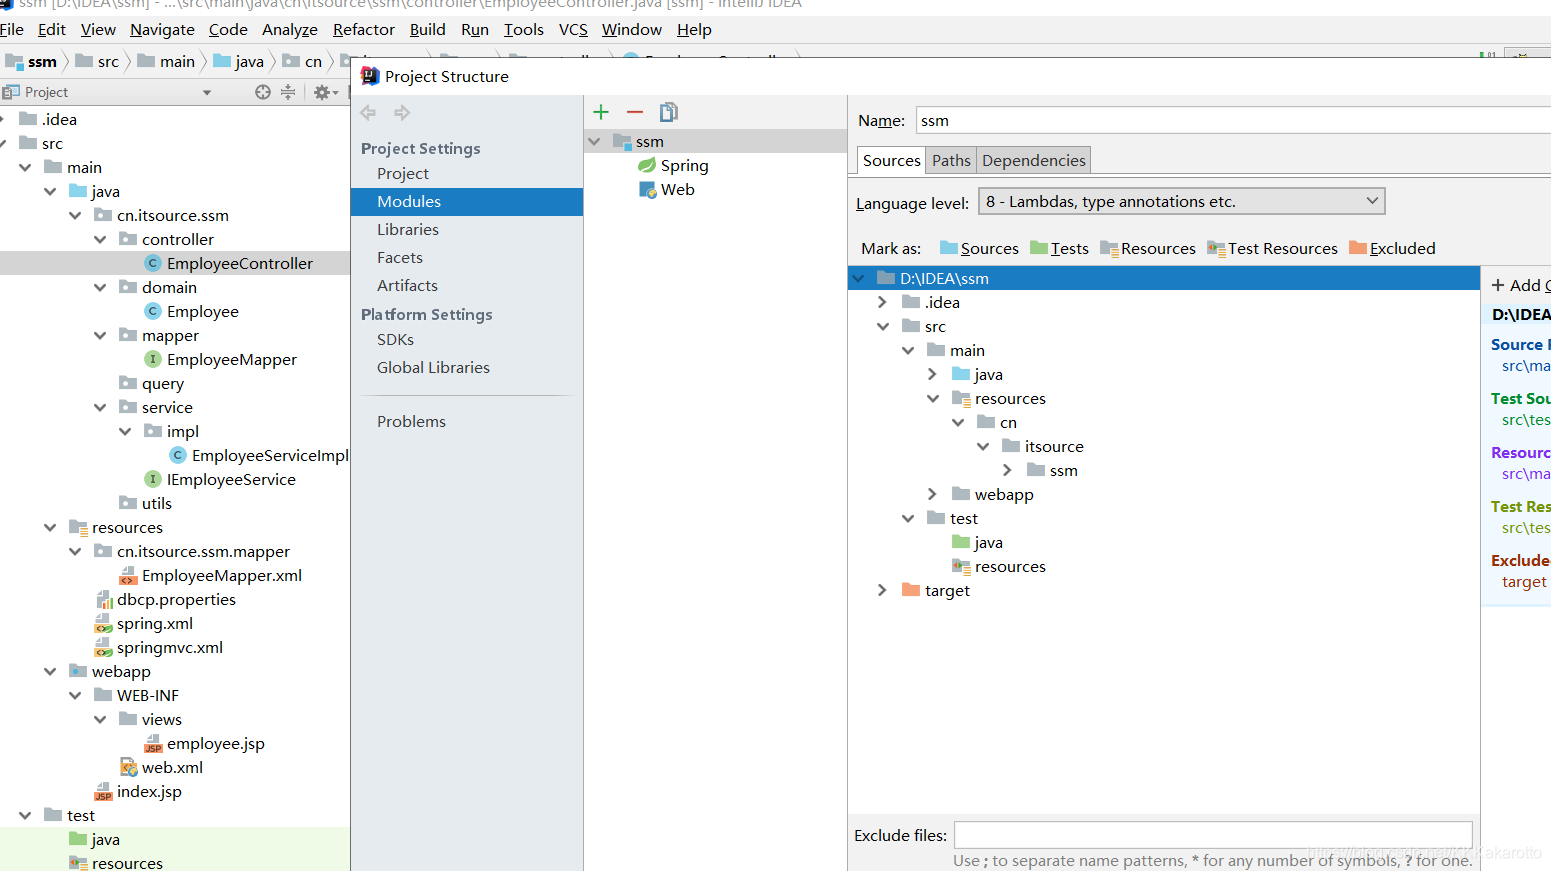Click the red minus remove module icon
1551x871 pixels.
pyautogui.click(x=635, y=112)
